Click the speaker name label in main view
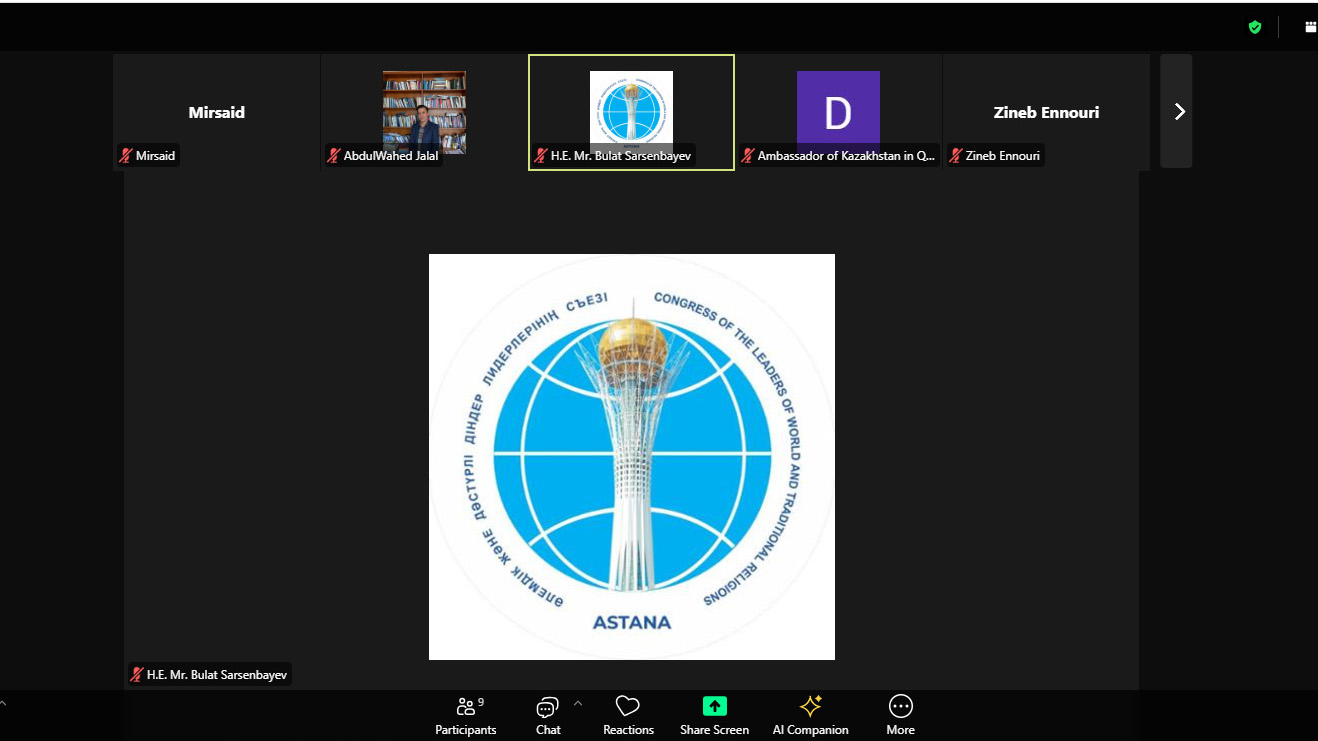Image resolution: width=1318 pixels, height=741 pixels. tap(216, 675)
